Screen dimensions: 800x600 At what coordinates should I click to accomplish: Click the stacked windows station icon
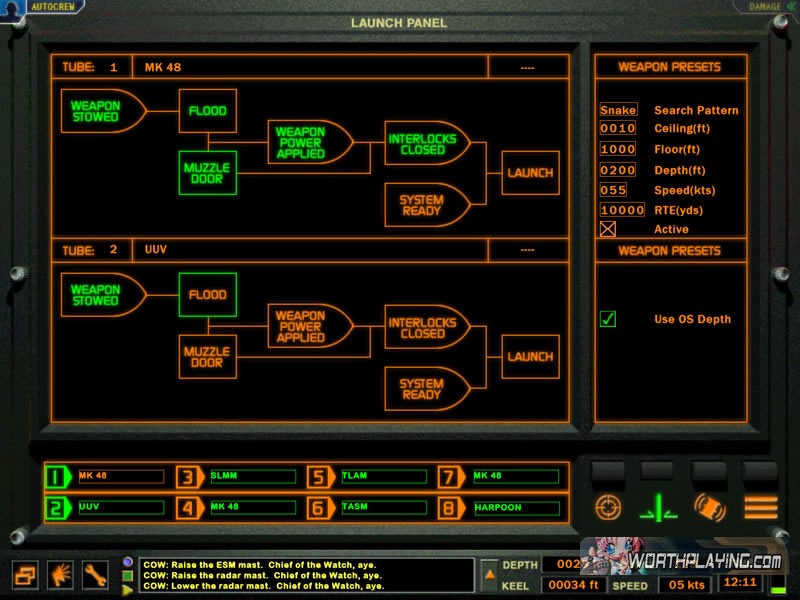click(26, 574)
